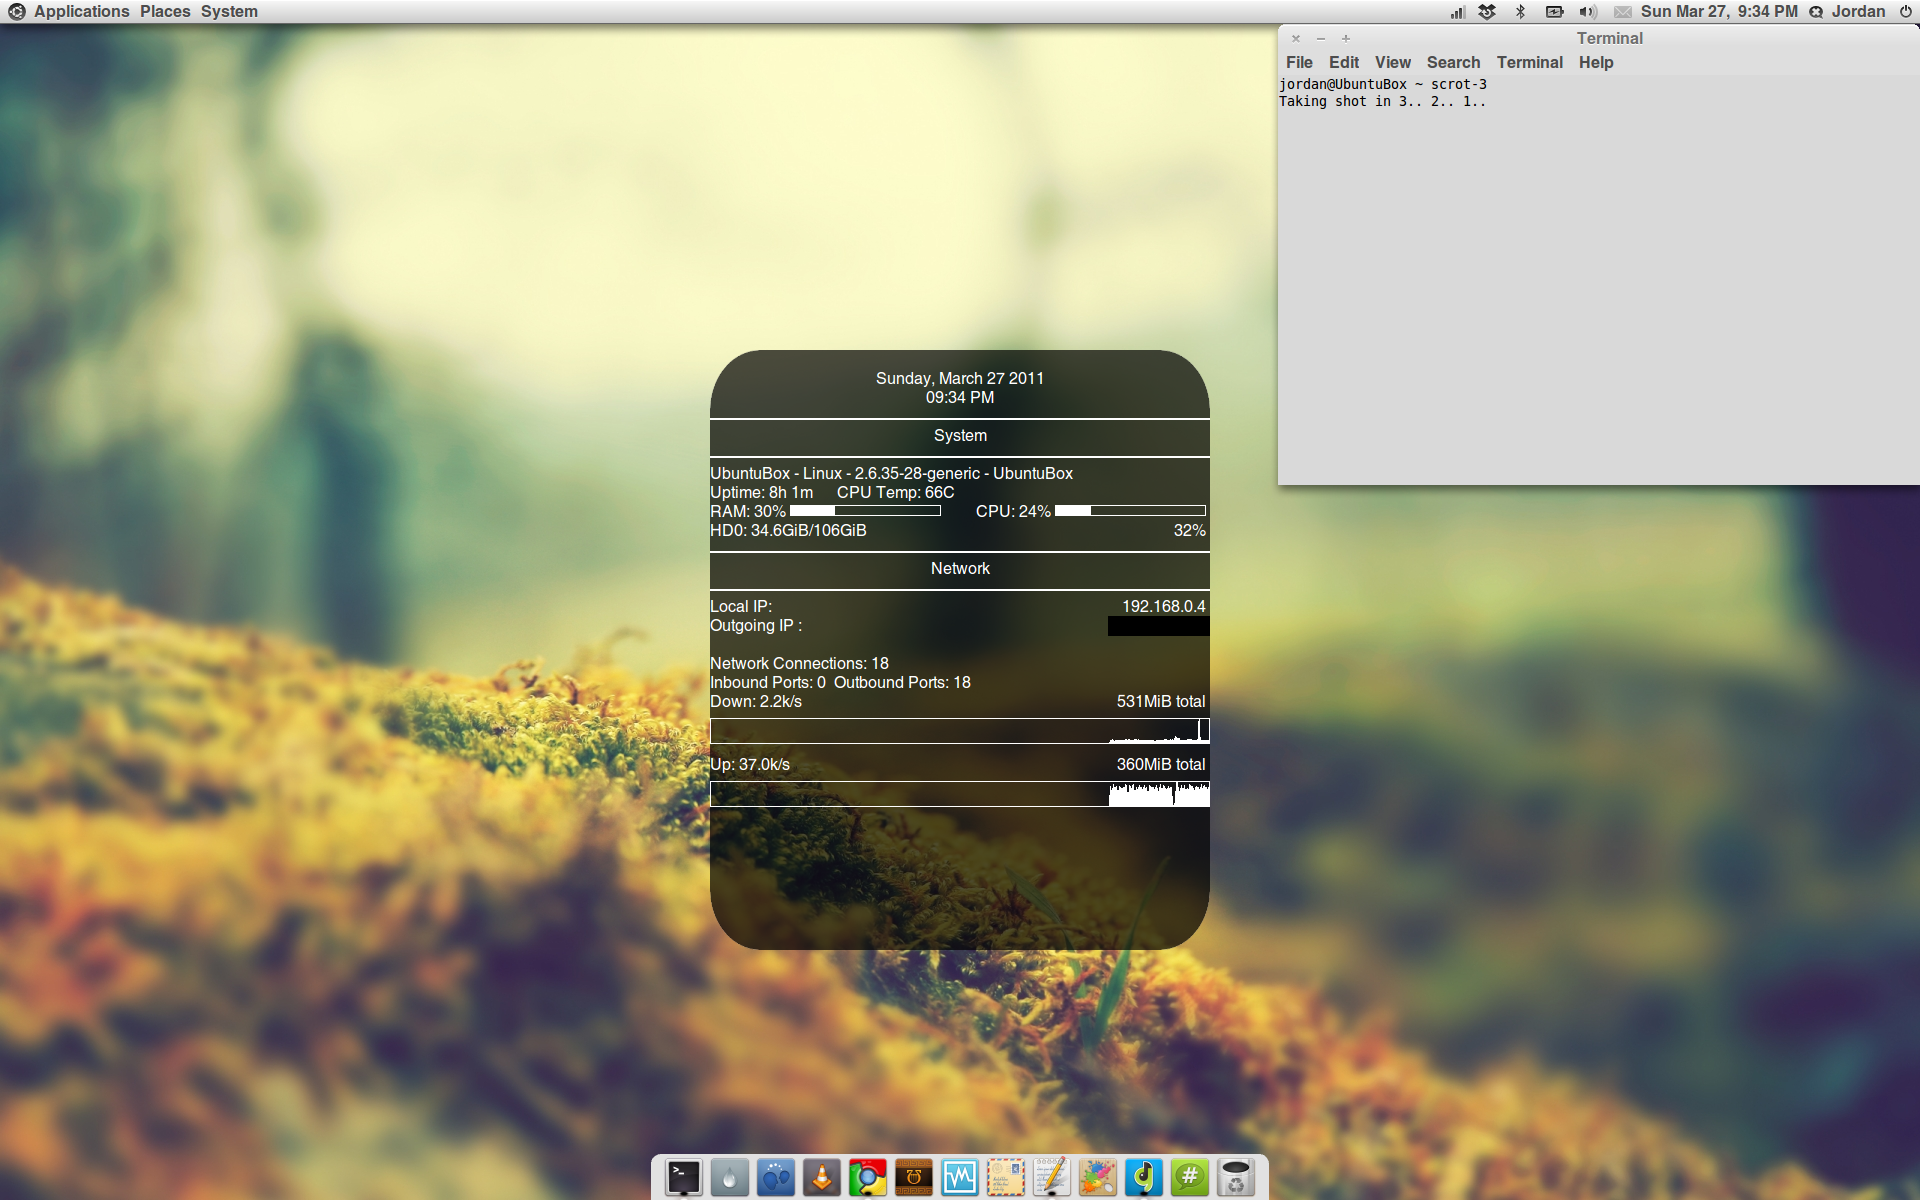
Task: Click the RAM usage bar in widget
Action: click(865, 511)
